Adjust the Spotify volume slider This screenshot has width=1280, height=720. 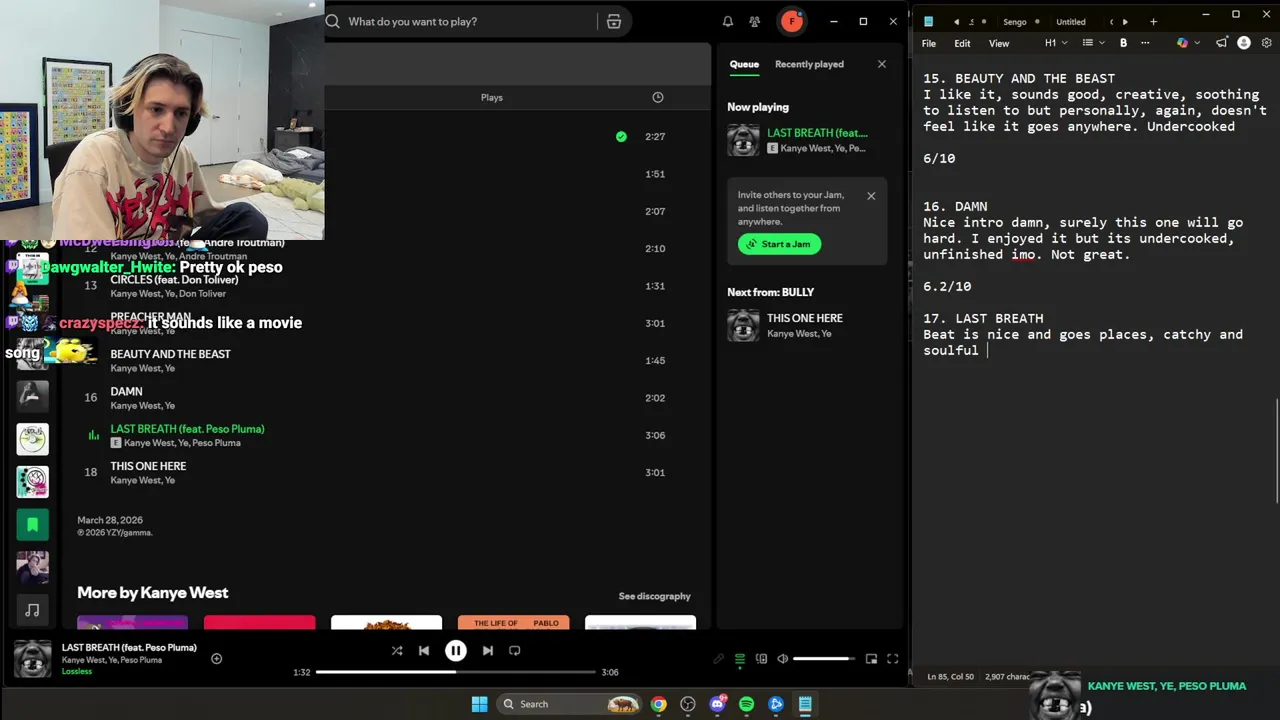coord(824,659)
